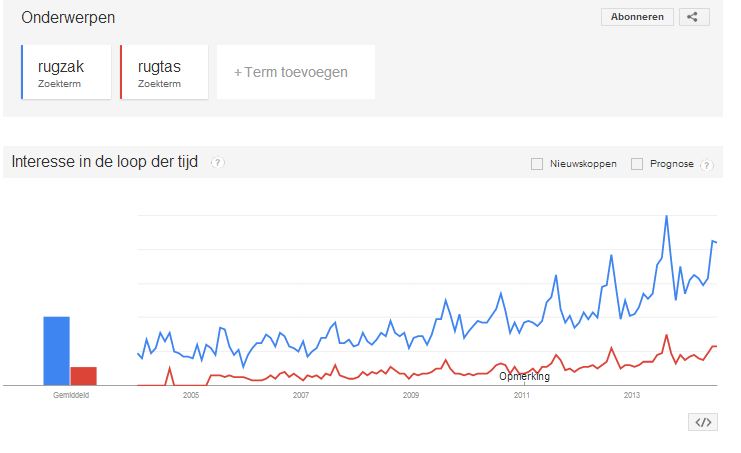This screenshot has width=741, height=453.
Task: Click the 2007 year label on axis
Action: coord(301,396)
